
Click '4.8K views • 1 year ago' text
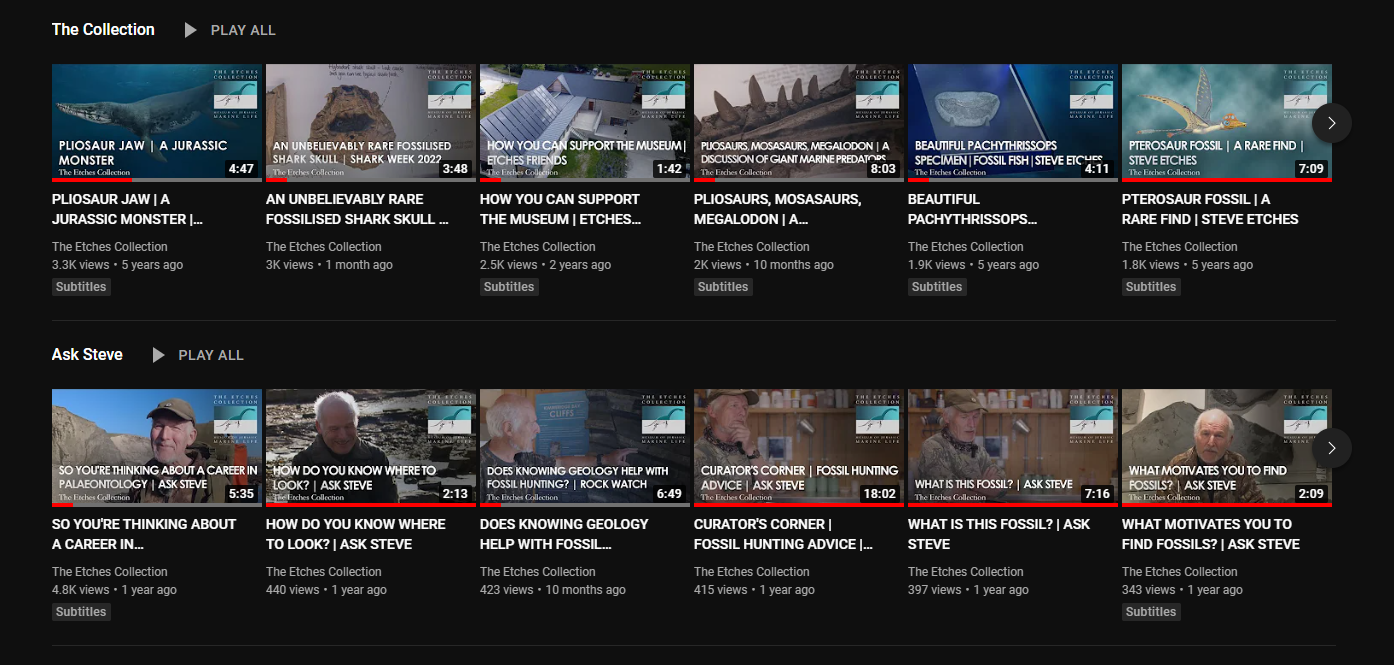114,590
